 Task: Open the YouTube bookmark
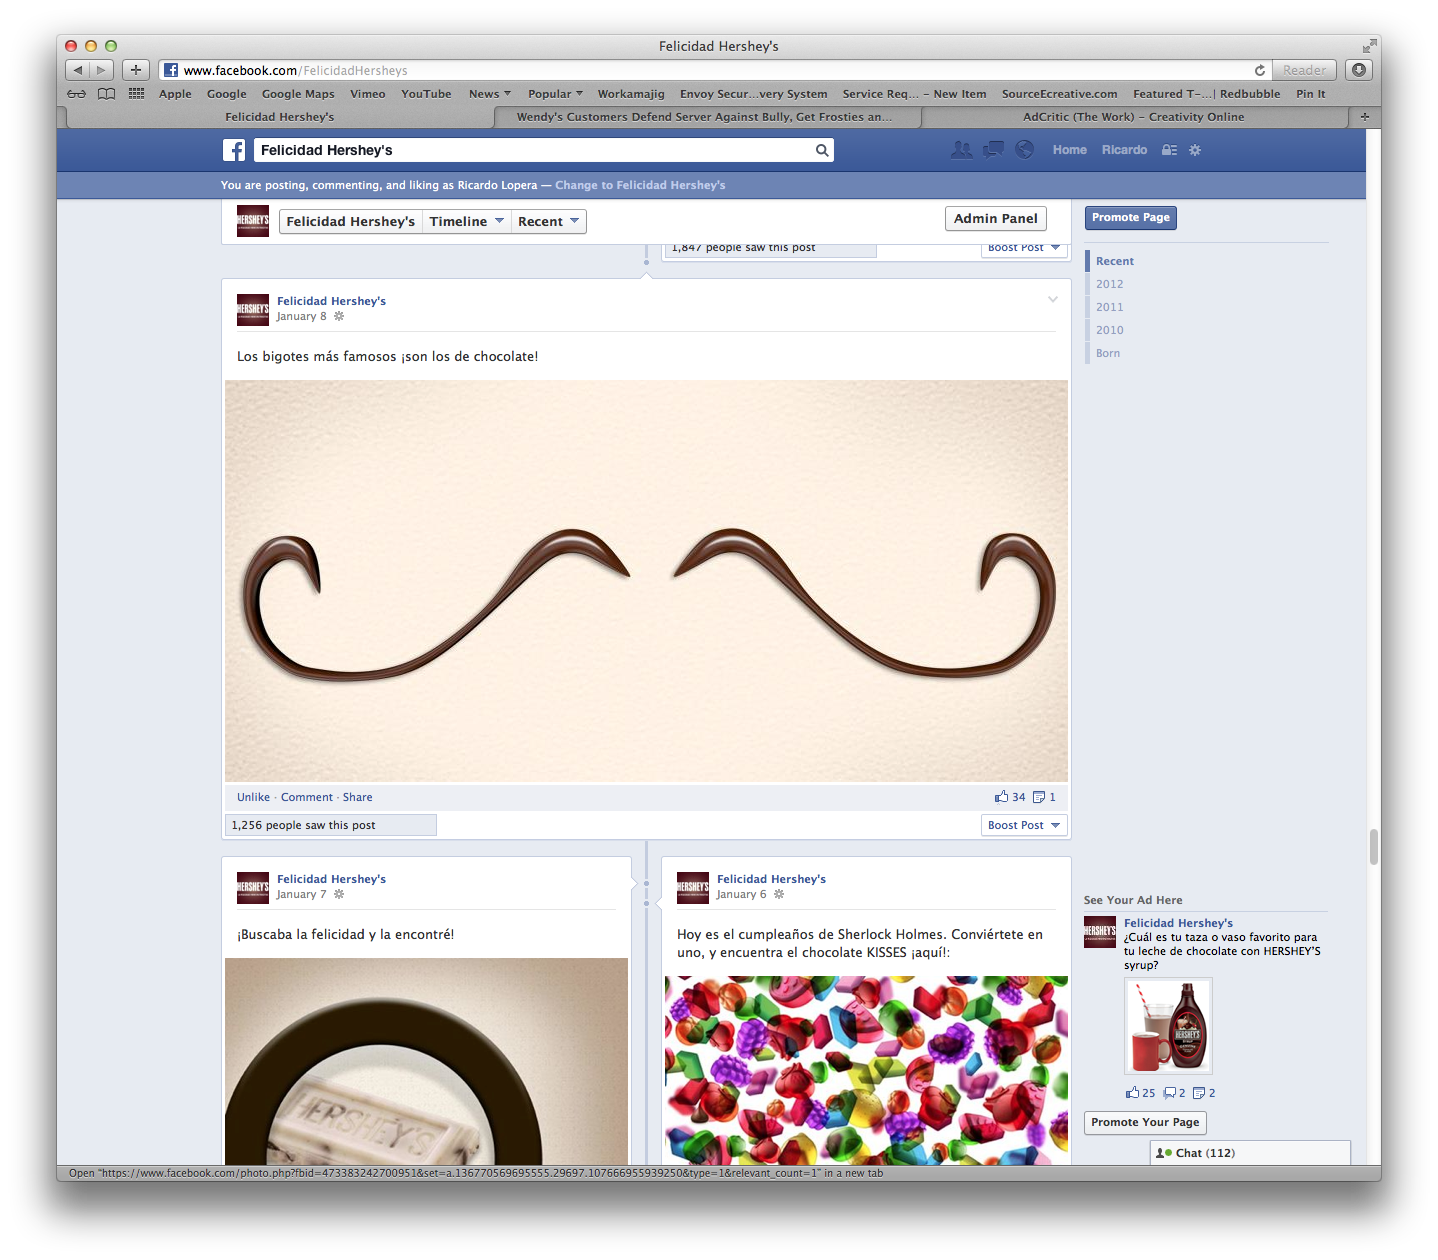(x=426, y=94)
